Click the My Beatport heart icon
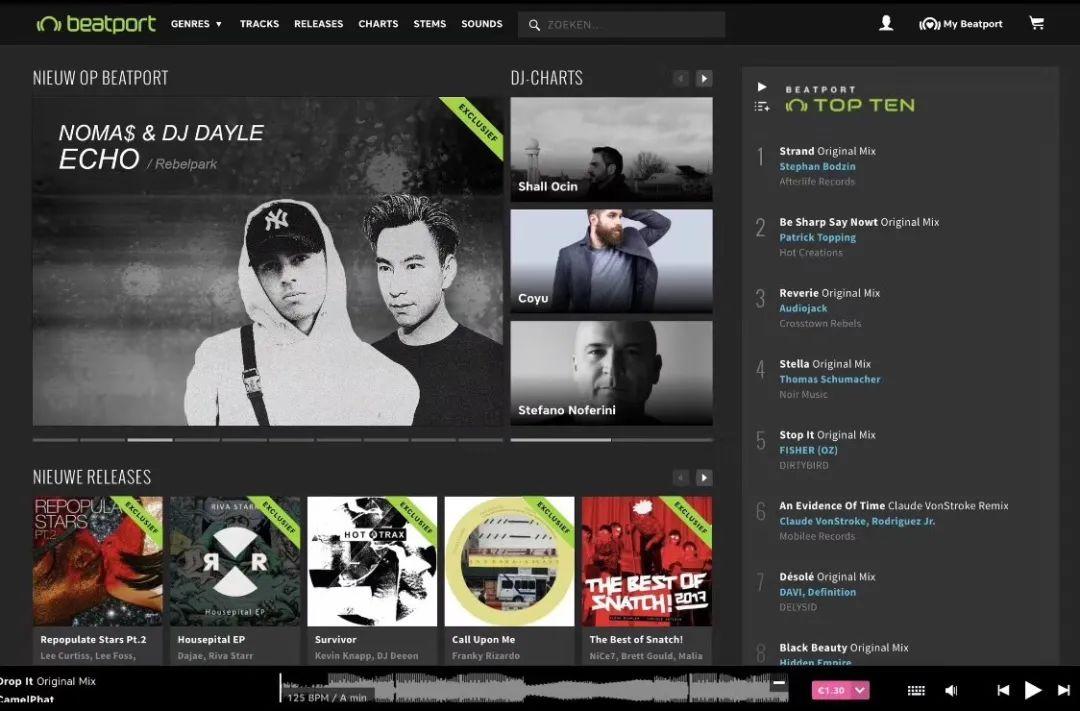The image size is (1080, 711). 929,24
